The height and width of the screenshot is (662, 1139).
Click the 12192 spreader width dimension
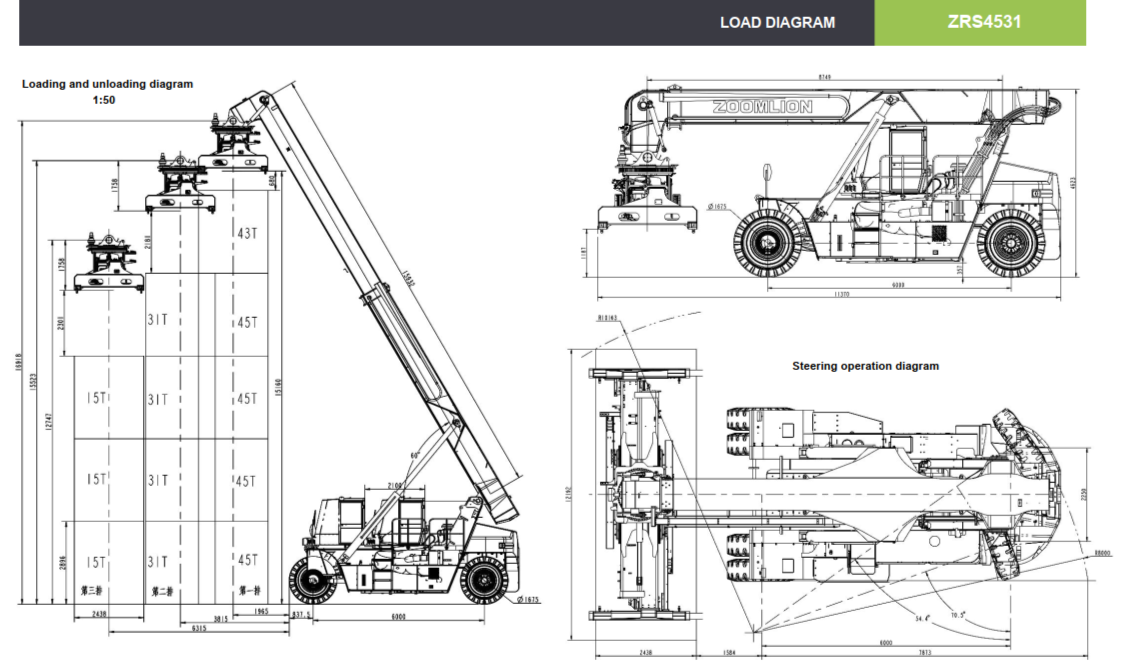(569, 494)
